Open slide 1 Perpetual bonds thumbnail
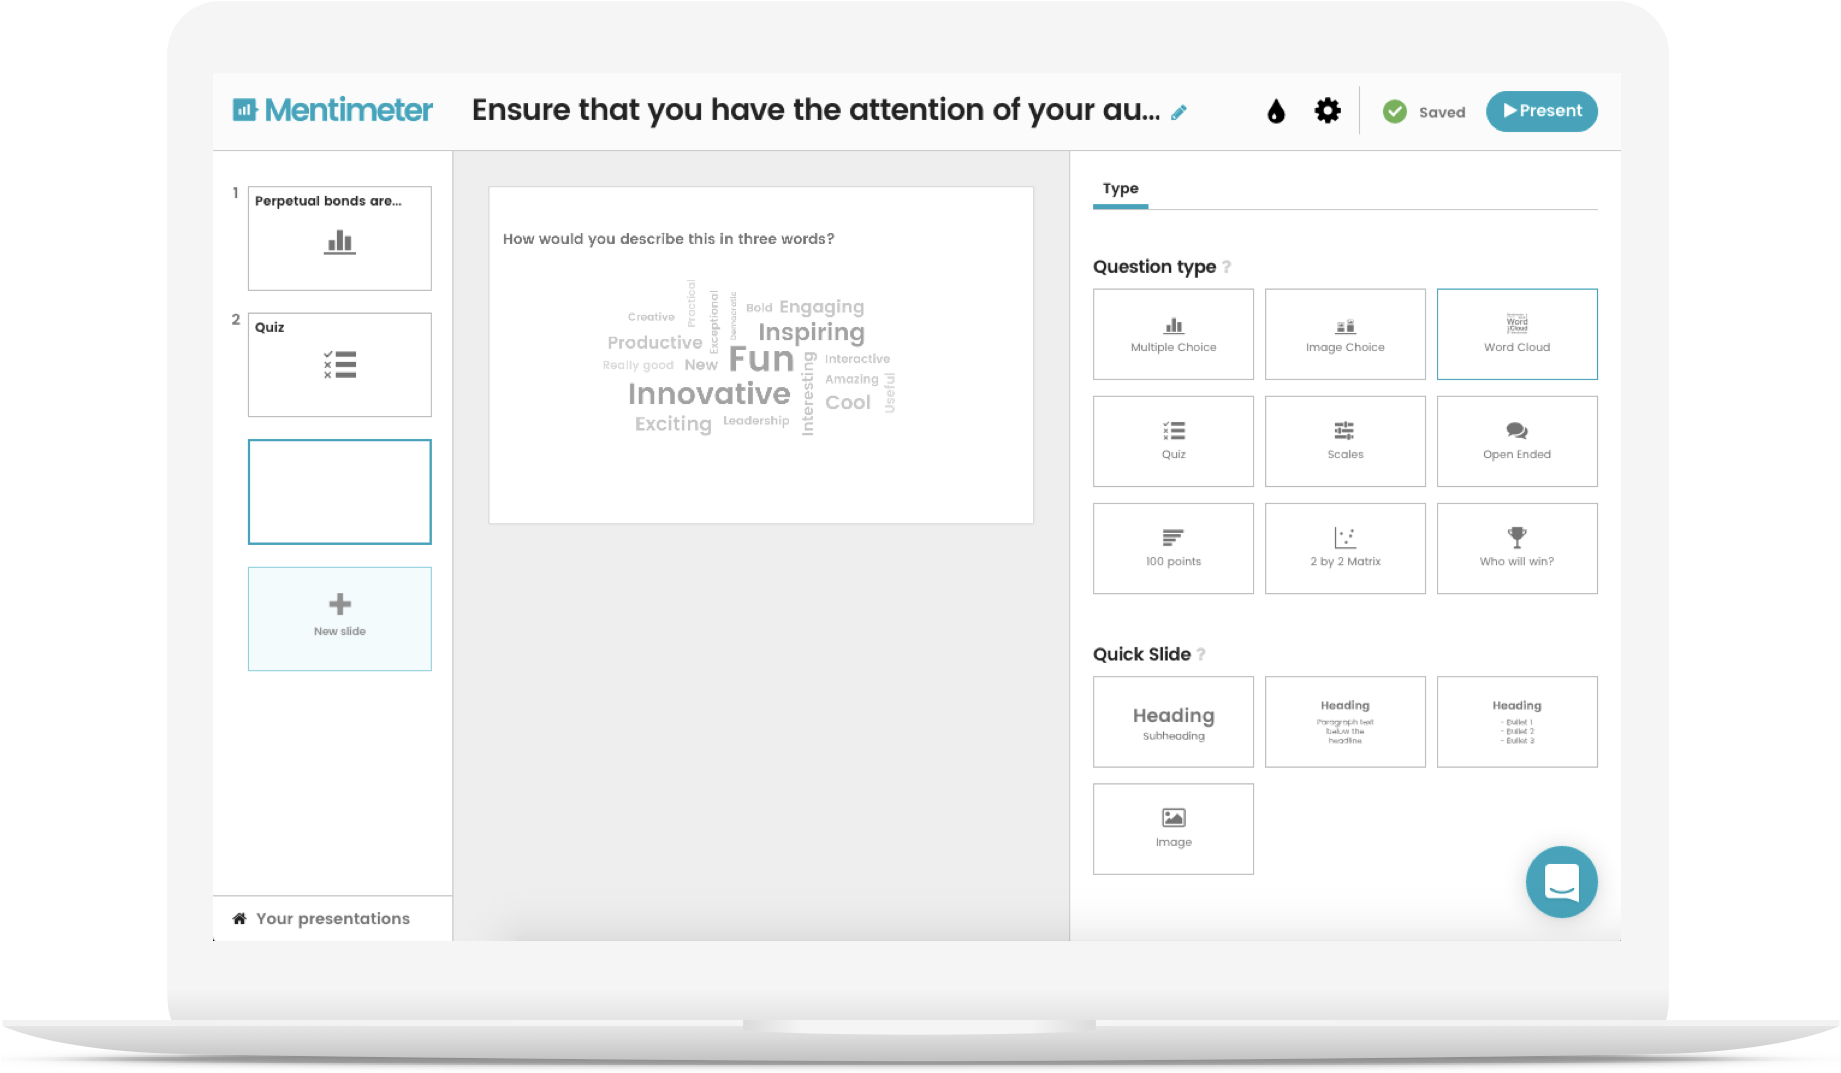 [339, 238]
